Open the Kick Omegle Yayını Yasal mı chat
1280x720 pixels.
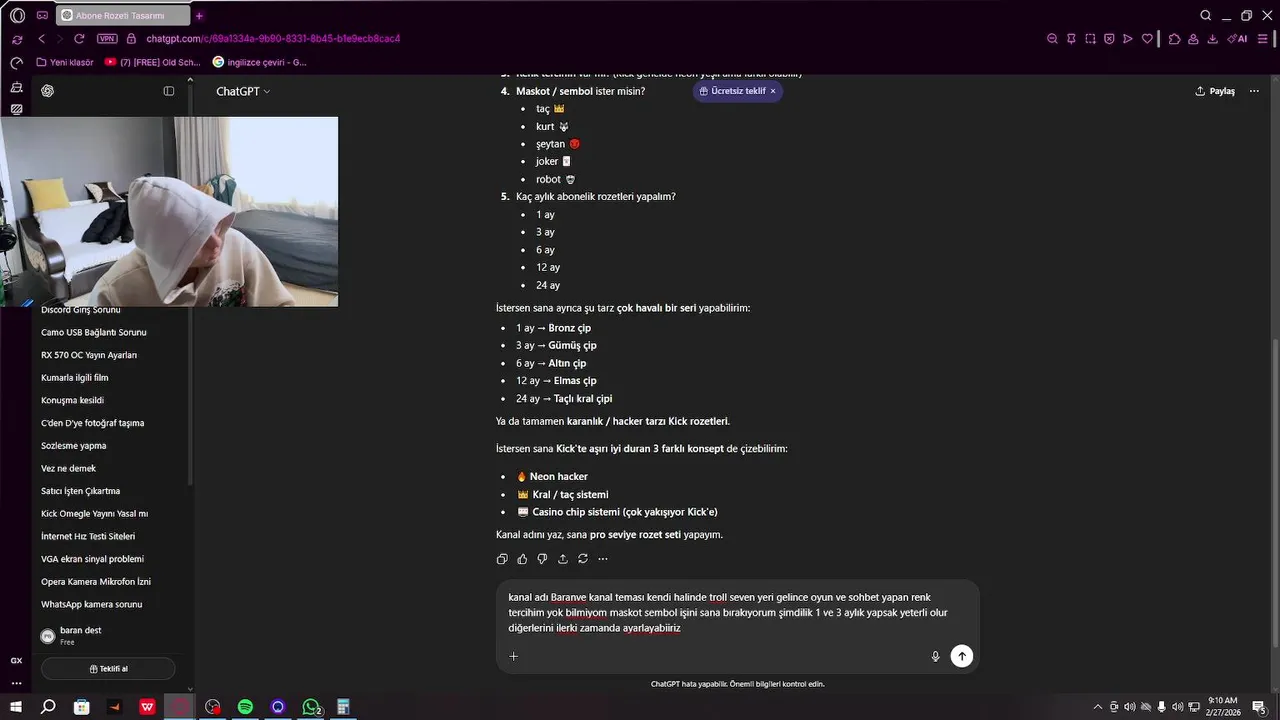(94, 514)
